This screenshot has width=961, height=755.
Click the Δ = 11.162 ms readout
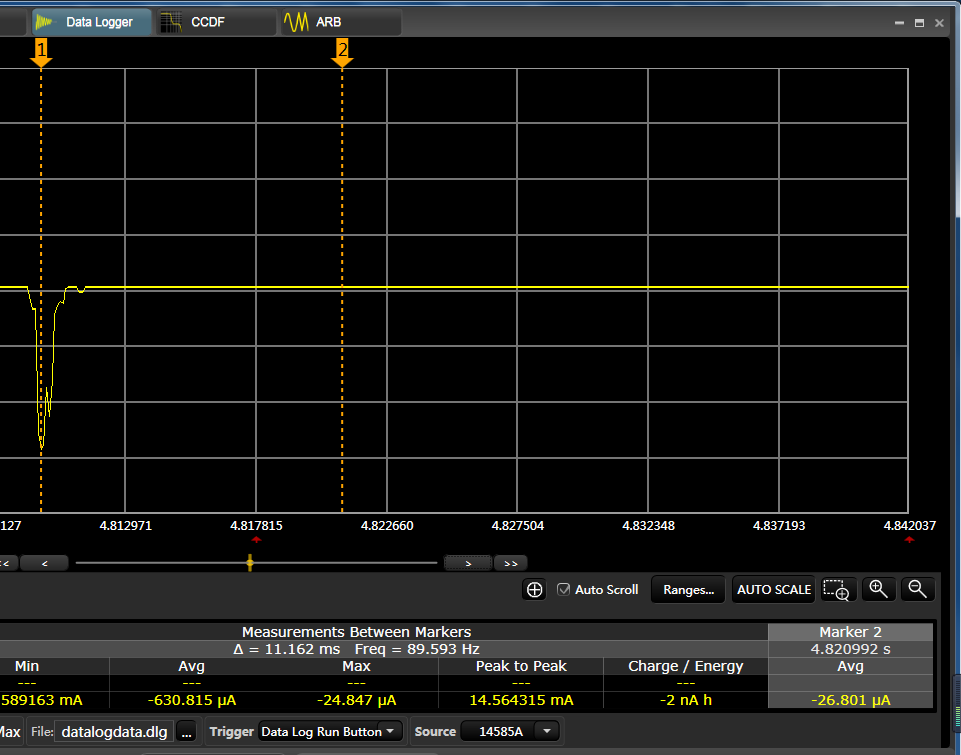(286, 649)
